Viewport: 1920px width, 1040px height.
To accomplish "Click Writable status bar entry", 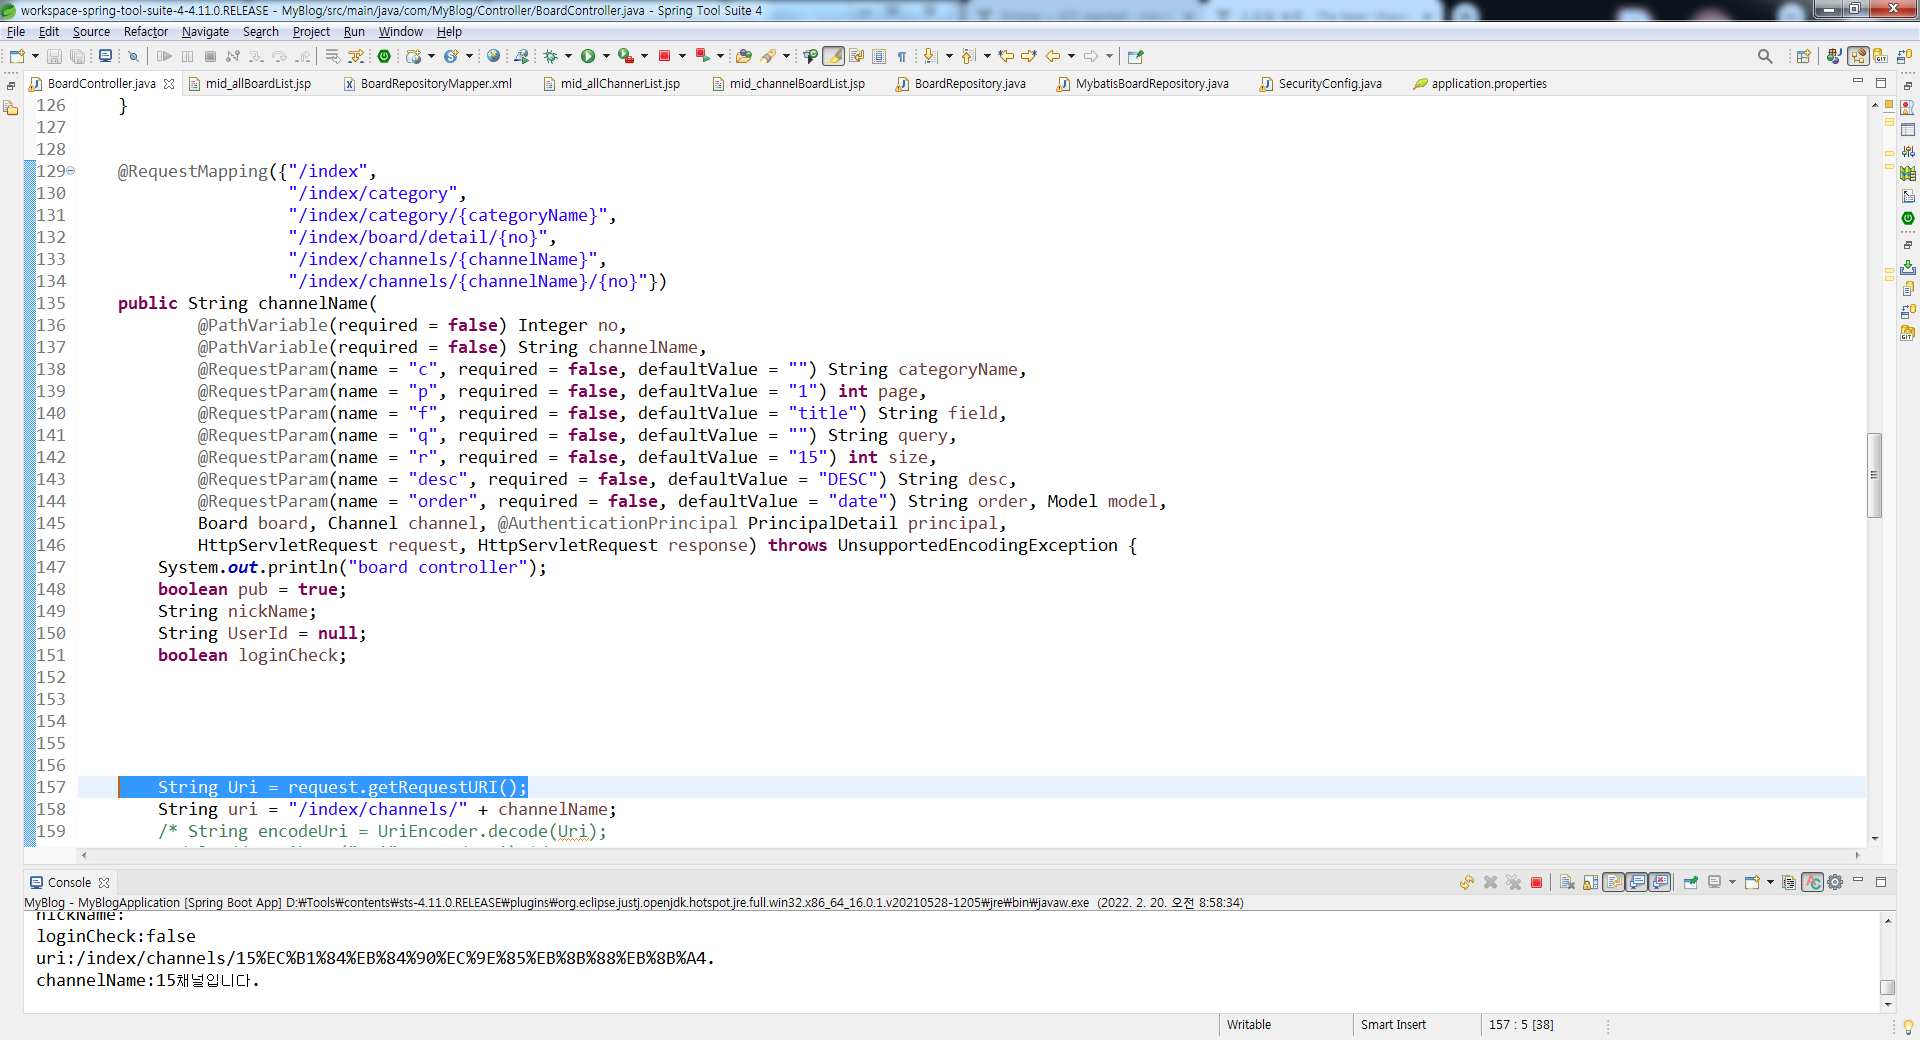I will [x=1249, y=1025].
